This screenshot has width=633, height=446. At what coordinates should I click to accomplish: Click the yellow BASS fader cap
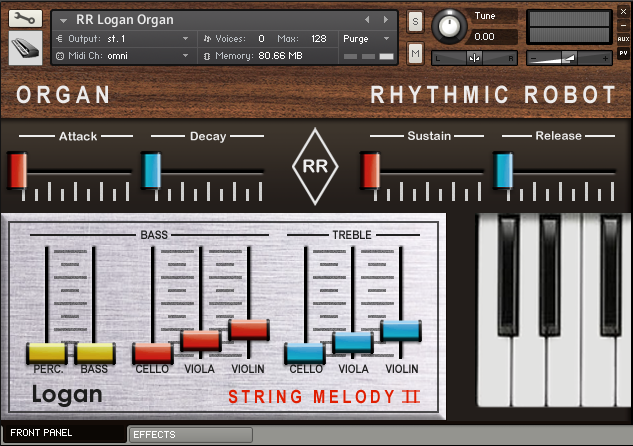tap(95, 353)
